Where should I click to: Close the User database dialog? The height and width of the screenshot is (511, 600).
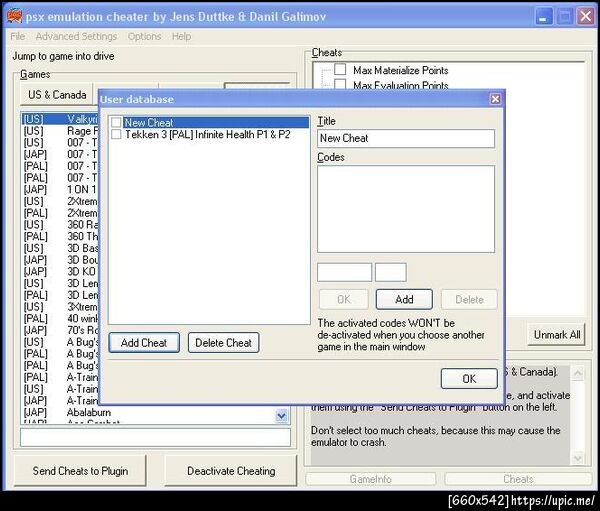coord(495,99)
